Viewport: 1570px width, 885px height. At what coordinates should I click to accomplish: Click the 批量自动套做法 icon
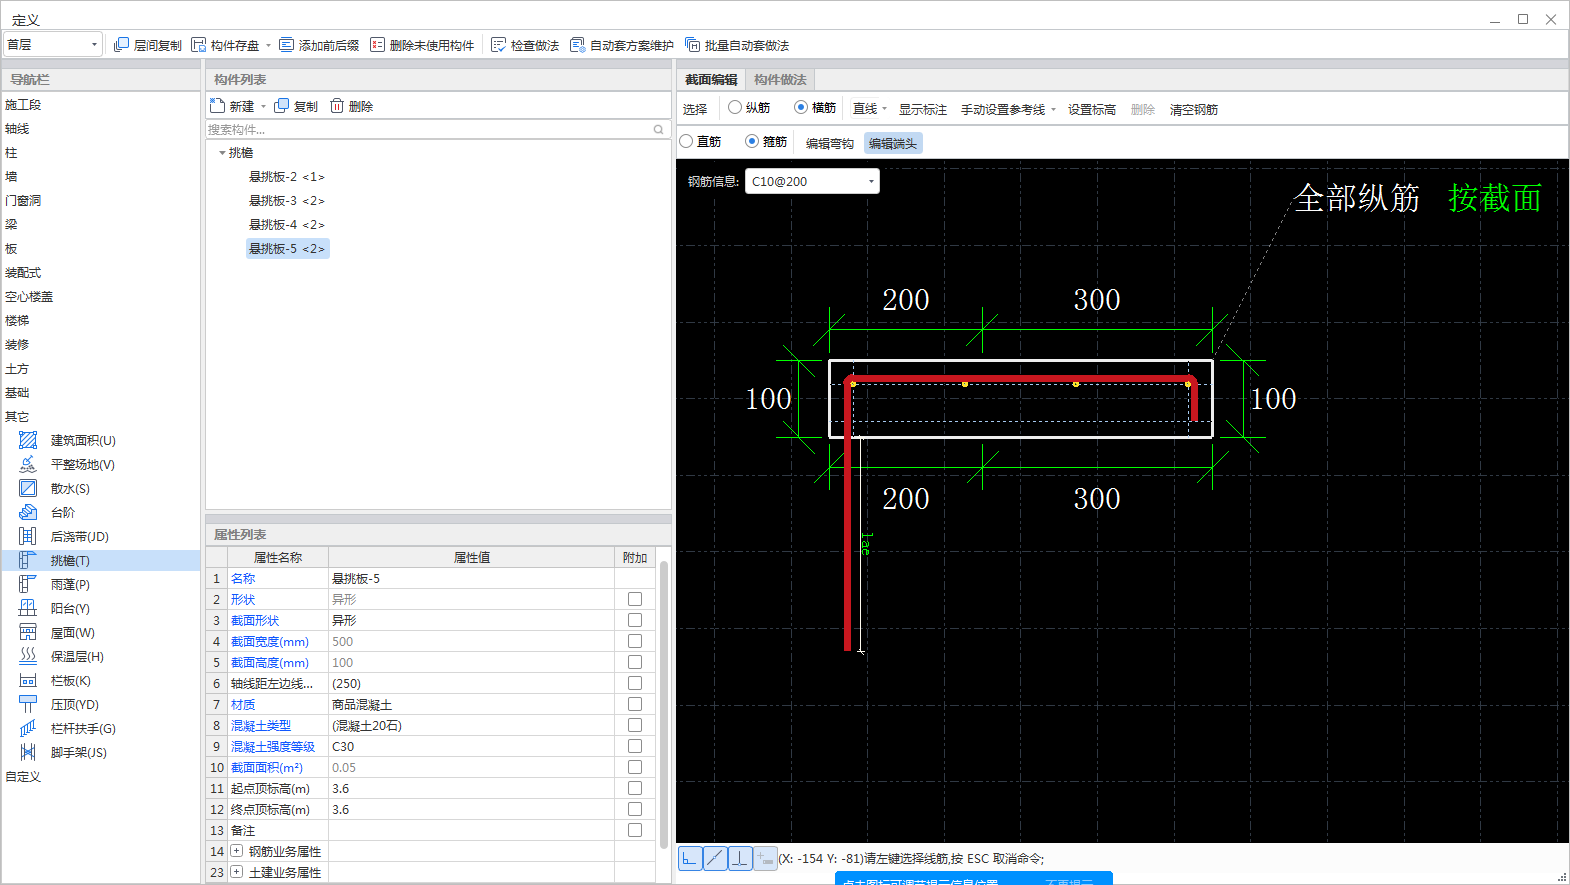692,45
